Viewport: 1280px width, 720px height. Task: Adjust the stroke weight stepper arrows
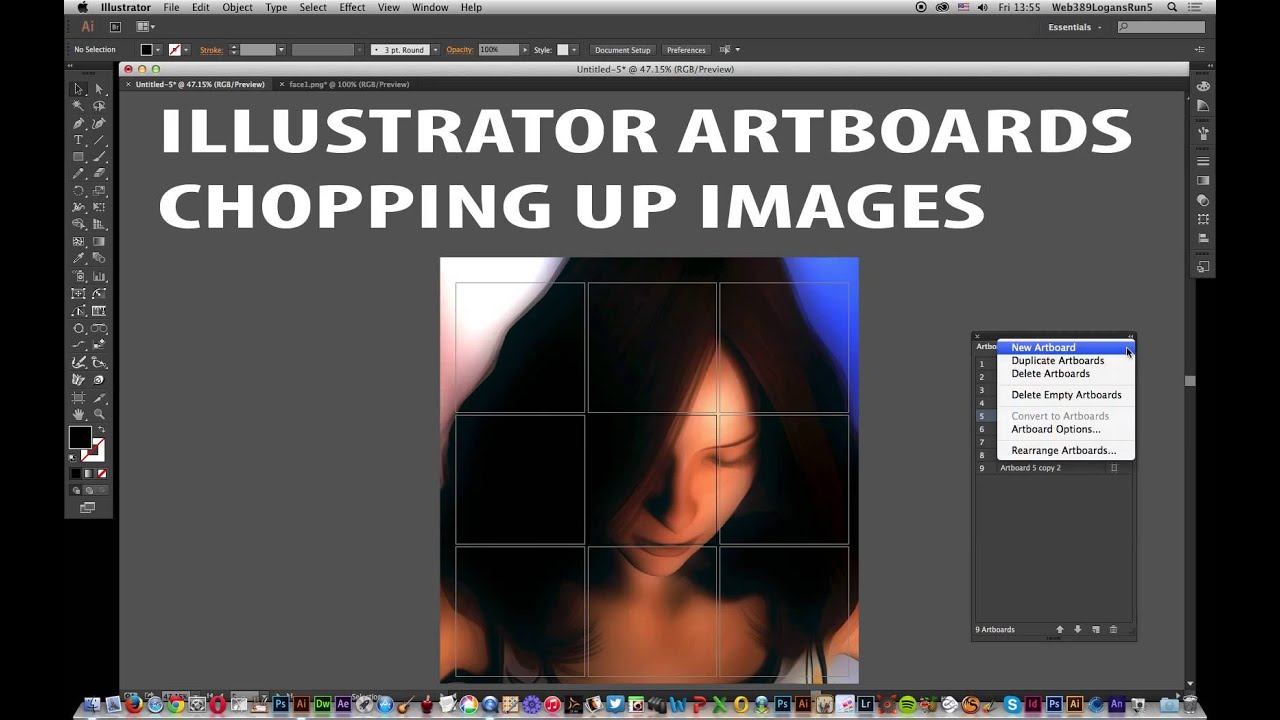pyautogui.click(x=234, y=50)
